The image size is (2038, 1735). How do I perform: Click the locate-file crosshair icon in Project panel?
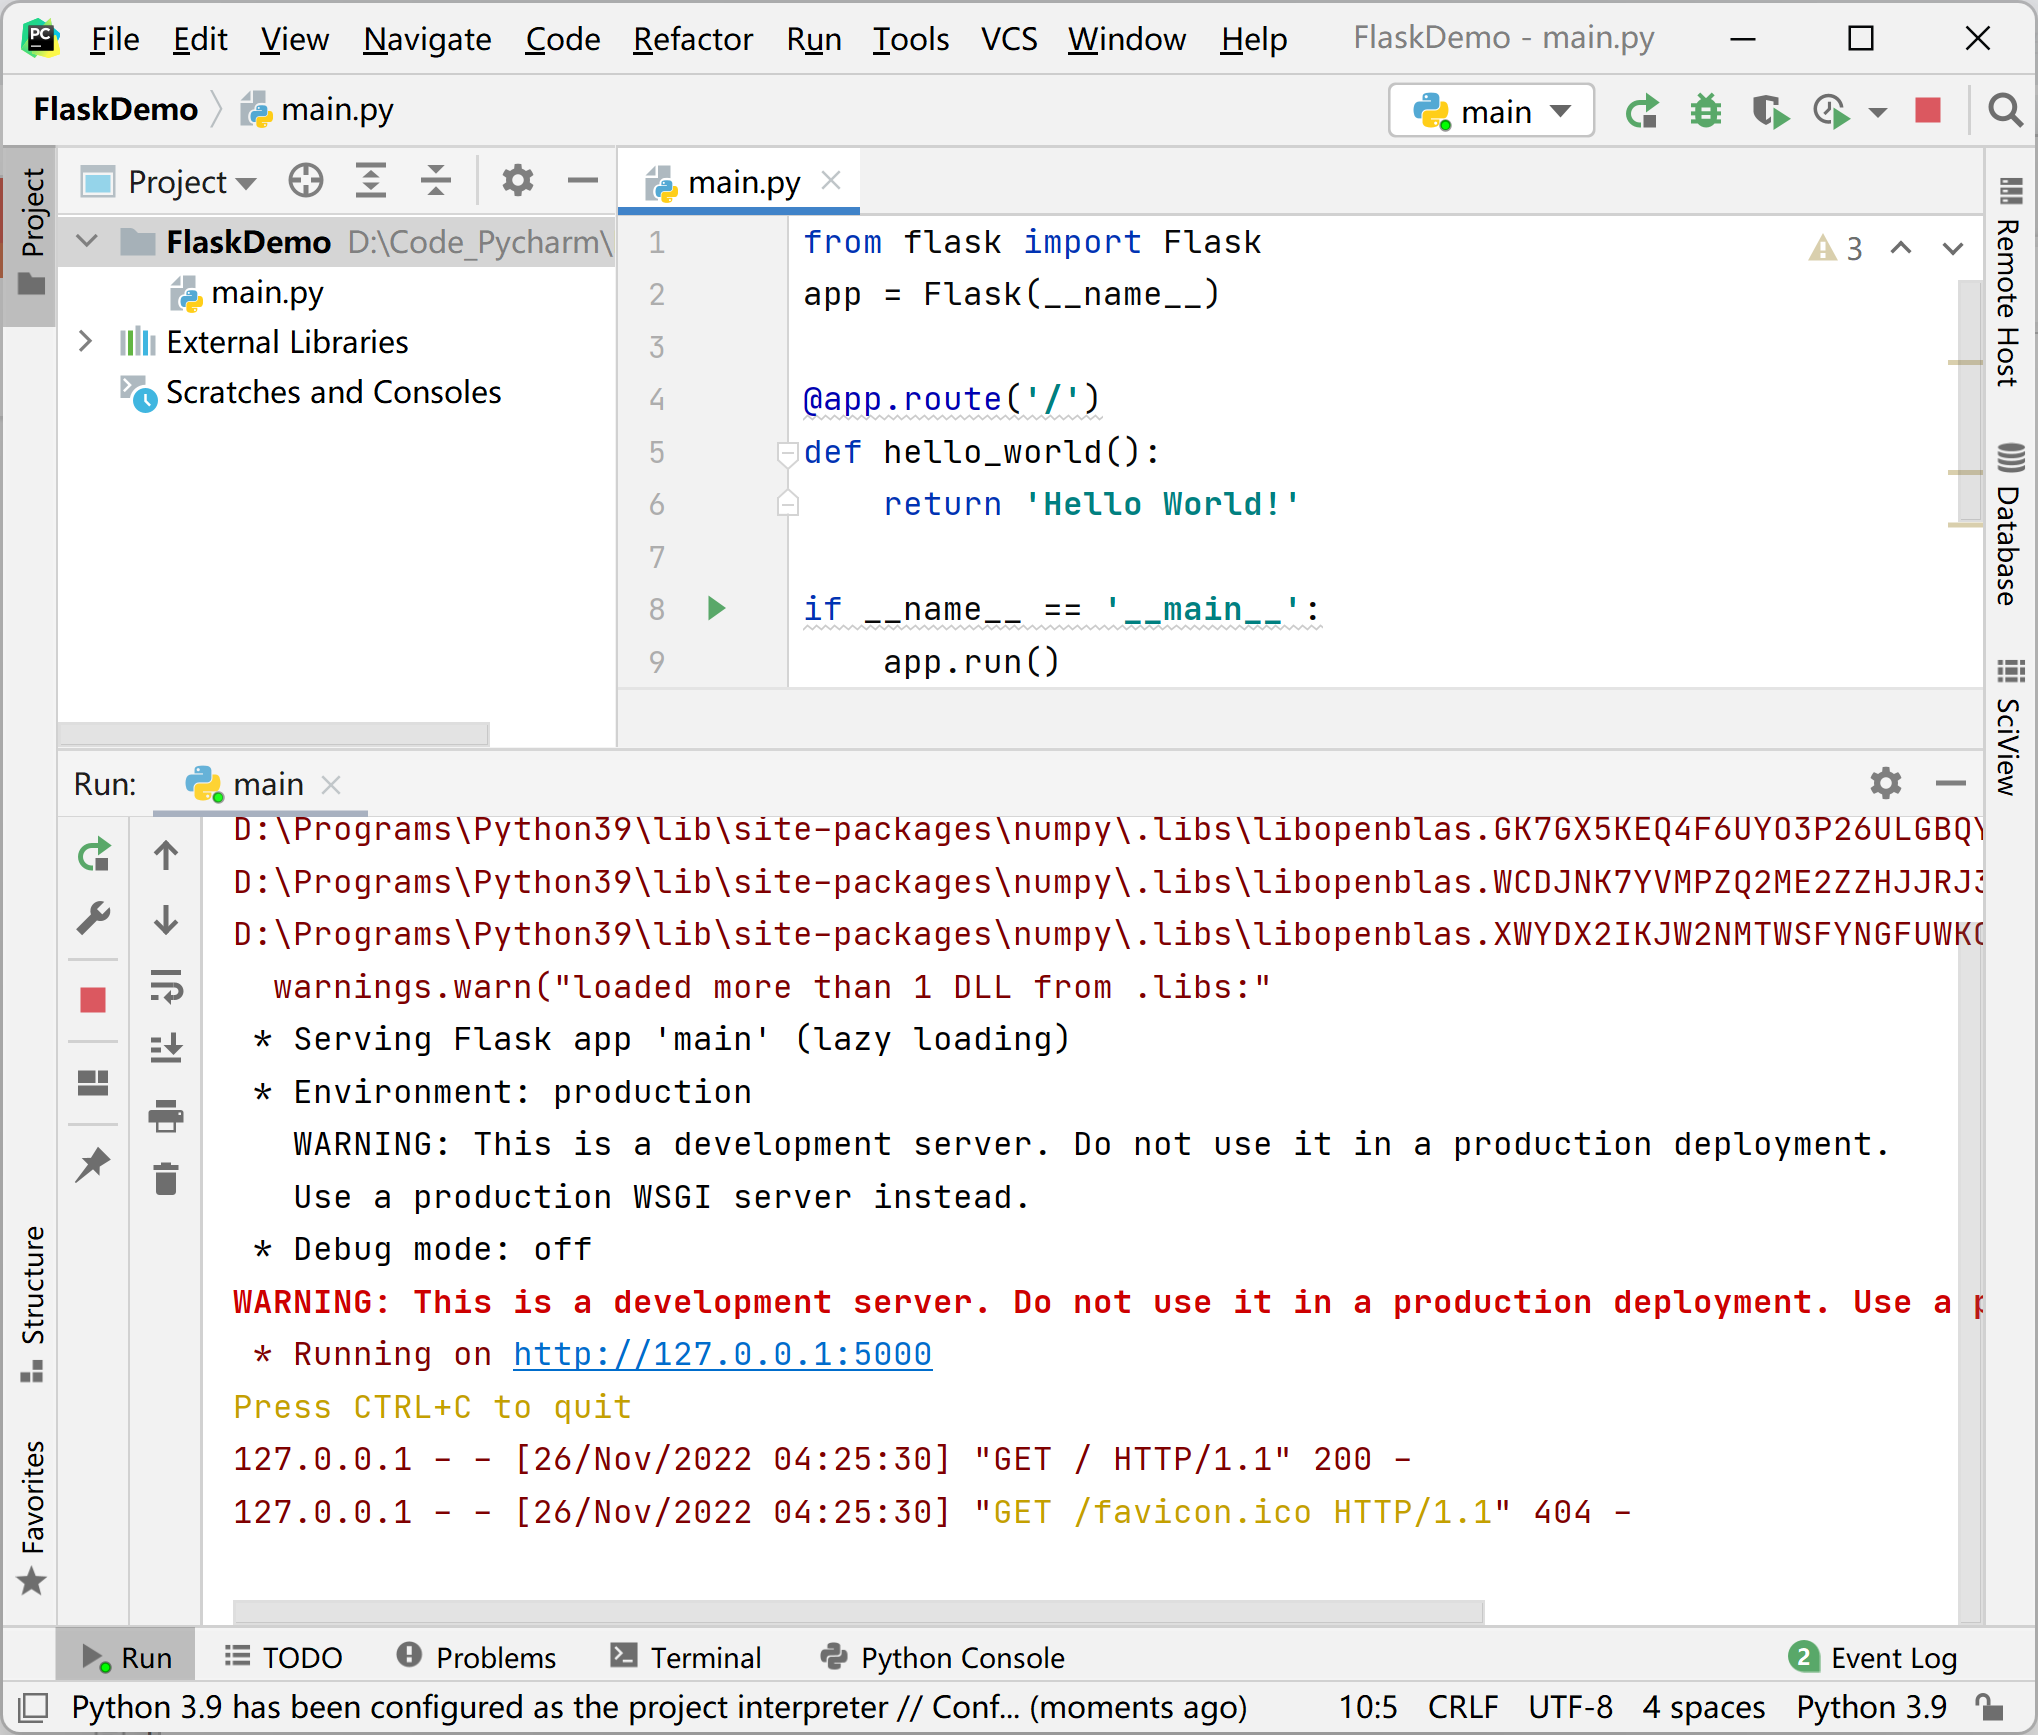coord(305,181)
